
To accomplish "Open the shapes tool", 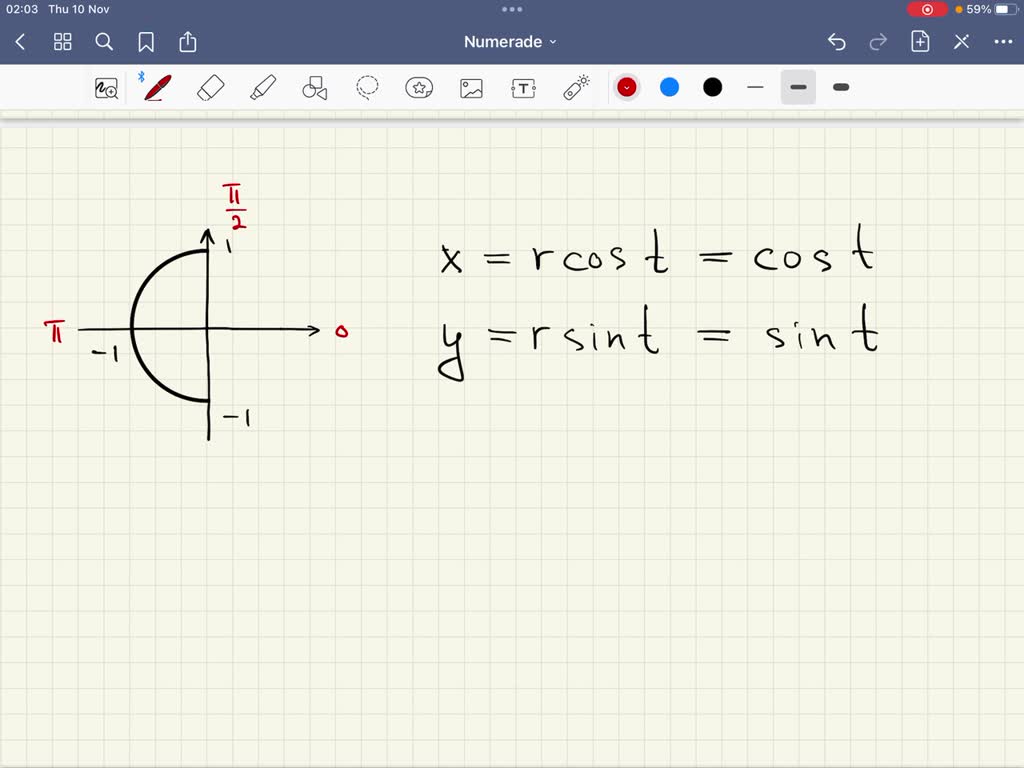I will (x=314, y=87).
